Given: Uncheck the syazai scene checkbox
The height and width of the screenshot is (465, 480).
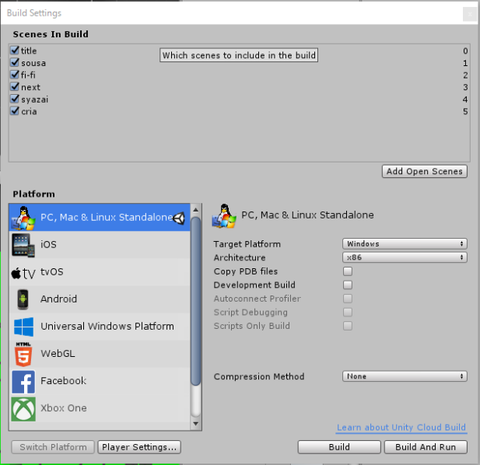Looking at the screenshot, I should 15,99.
